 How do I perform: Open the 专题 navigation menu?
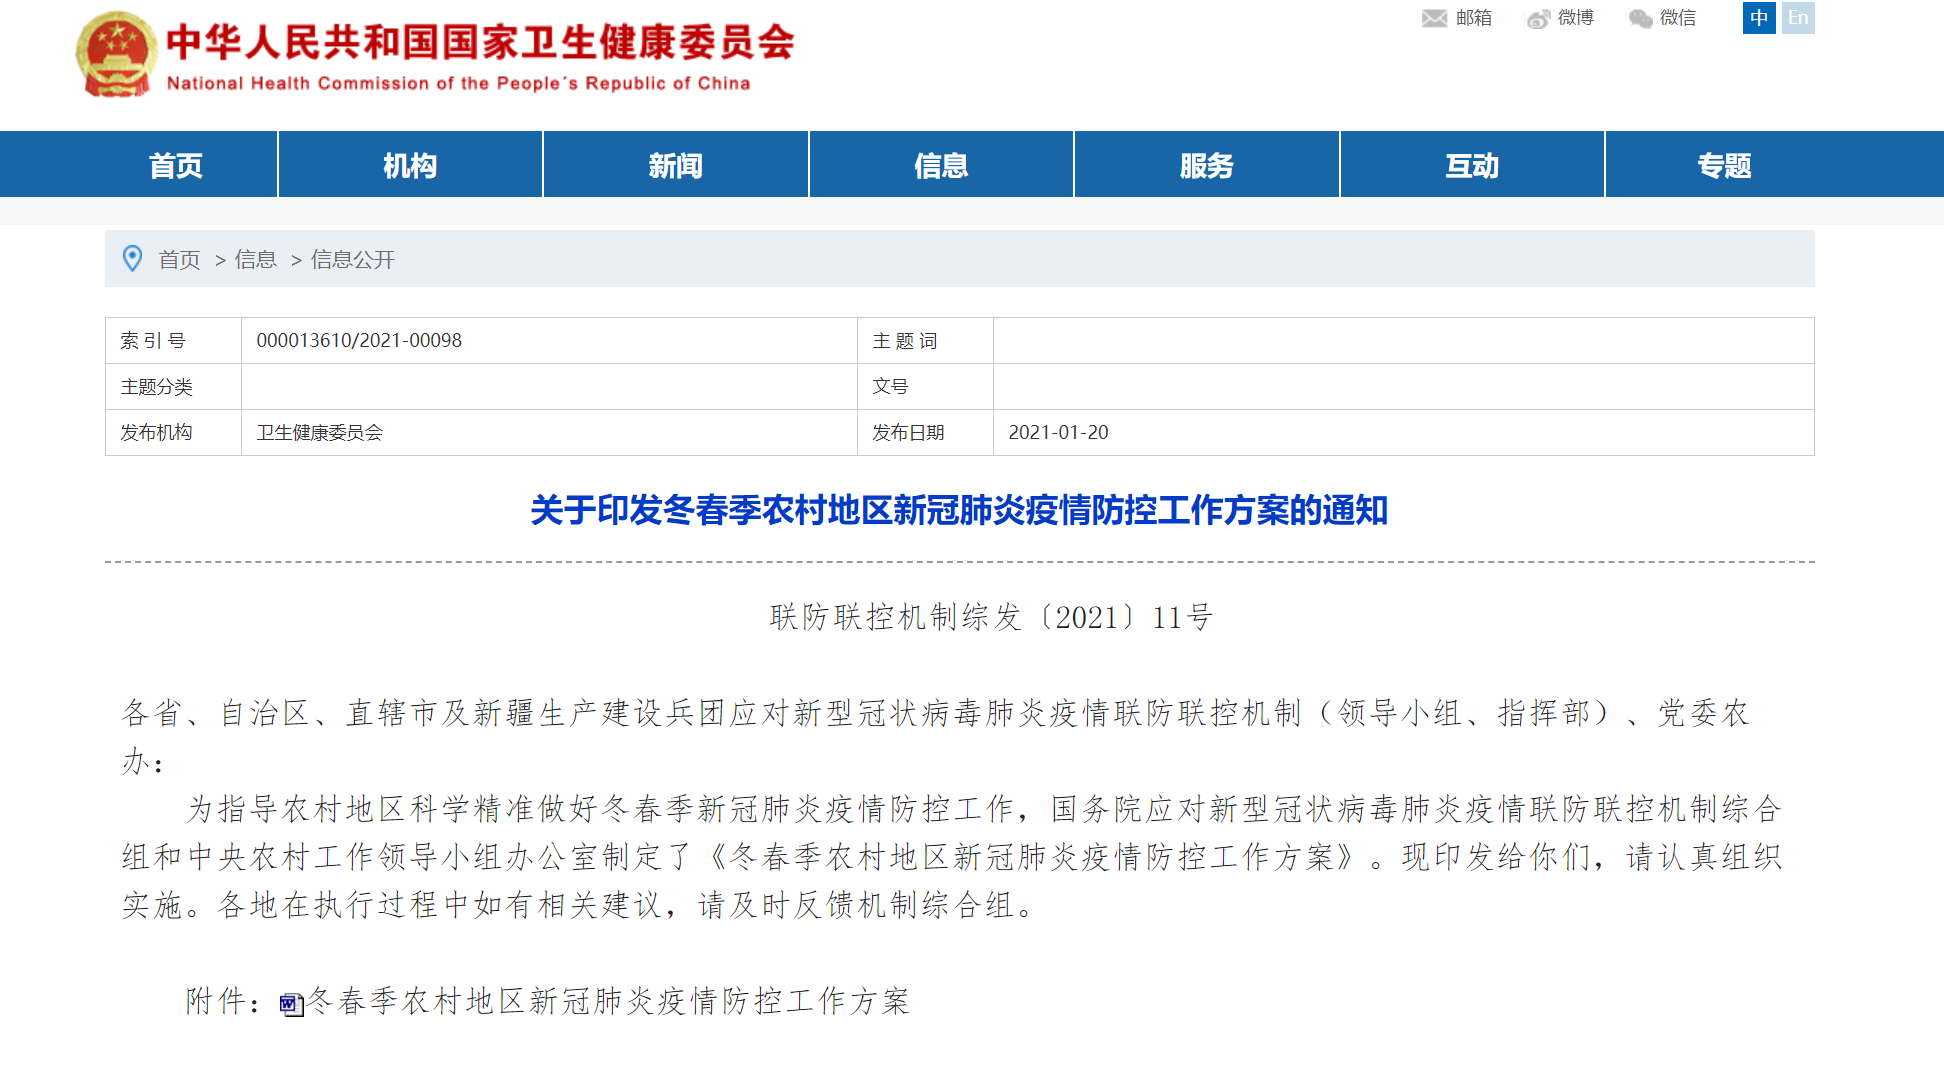(1724, 165)
